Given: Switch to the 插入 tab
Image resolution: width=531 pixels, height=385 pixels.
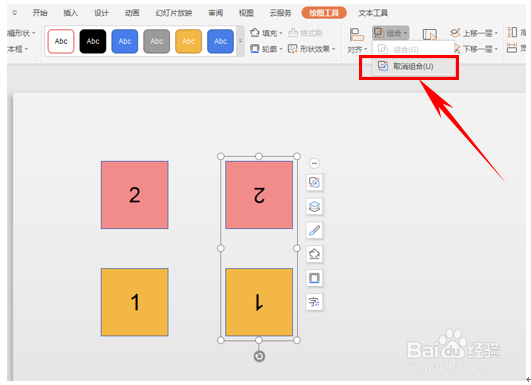Looking at the screenshot, I should pos(70,13).
